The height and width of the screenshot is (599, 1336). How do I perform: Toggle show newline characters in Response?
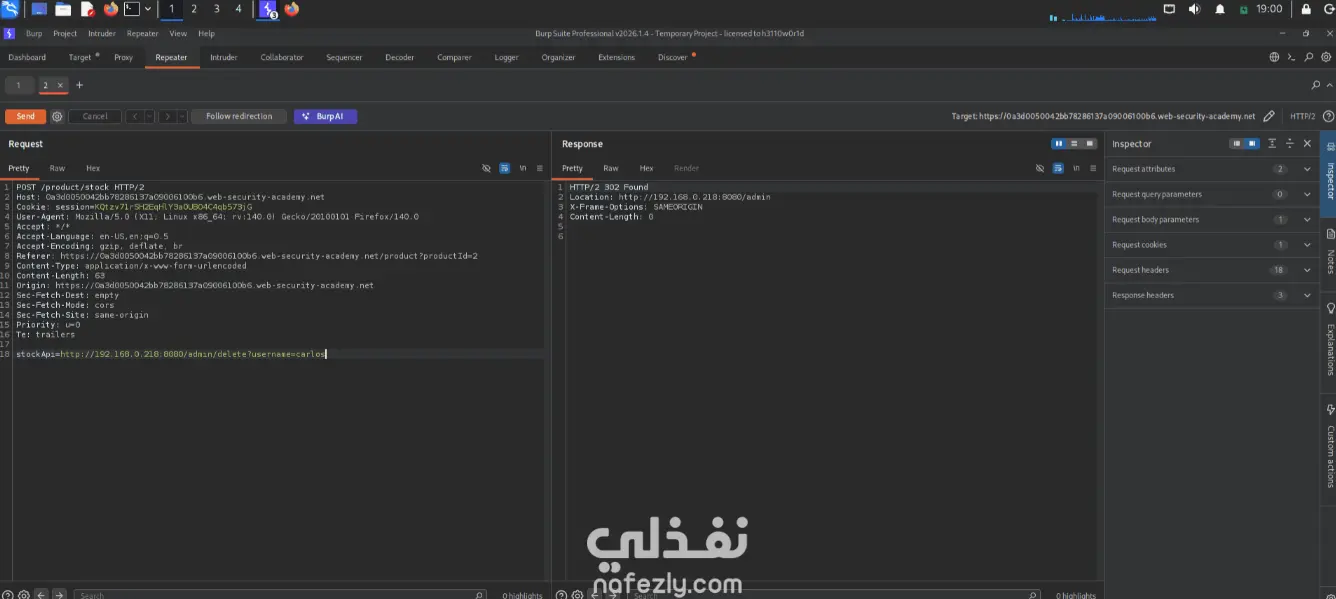tap(1076, 168)
